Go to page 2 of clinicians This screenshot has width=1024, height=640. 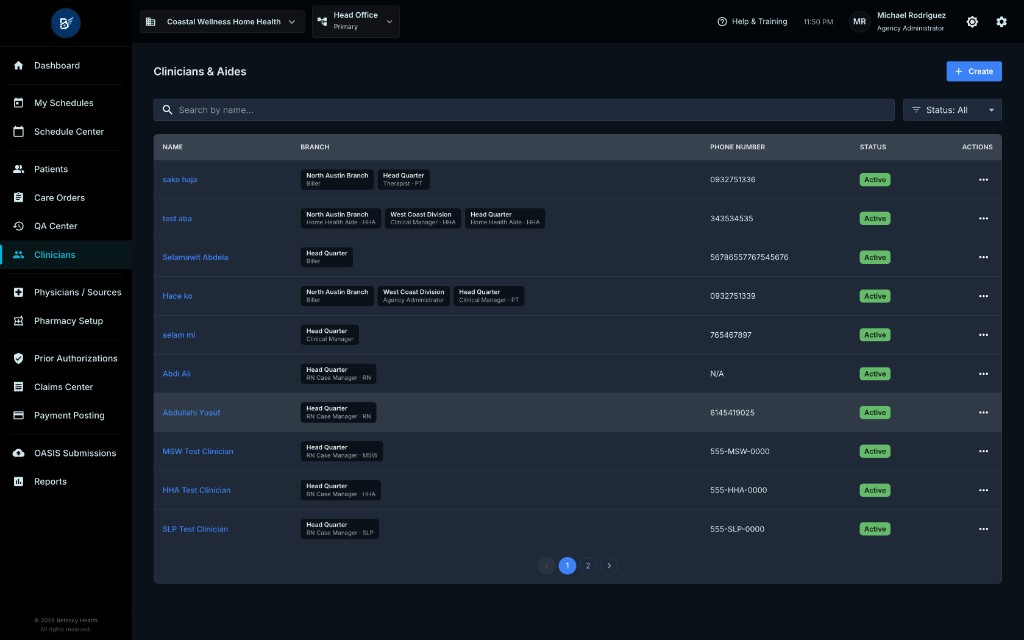click(x=588, y=566)
